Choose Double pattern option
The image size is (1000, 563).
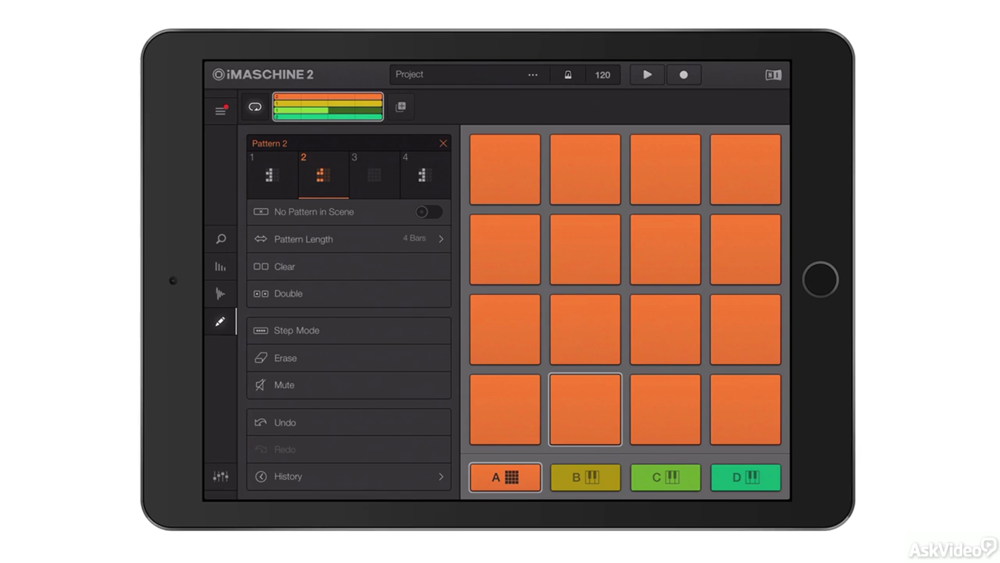click(x=349, y=294)
